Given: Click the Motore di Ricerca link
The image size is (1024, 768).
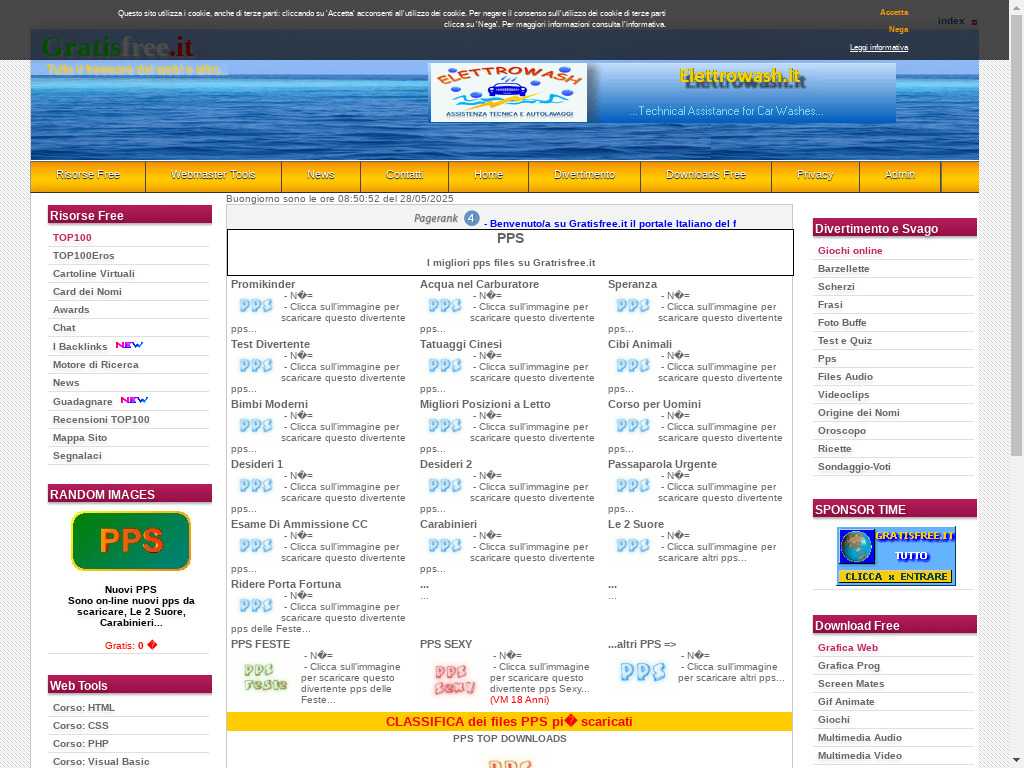Looking at the screenshot, I should tap(95, 364).
